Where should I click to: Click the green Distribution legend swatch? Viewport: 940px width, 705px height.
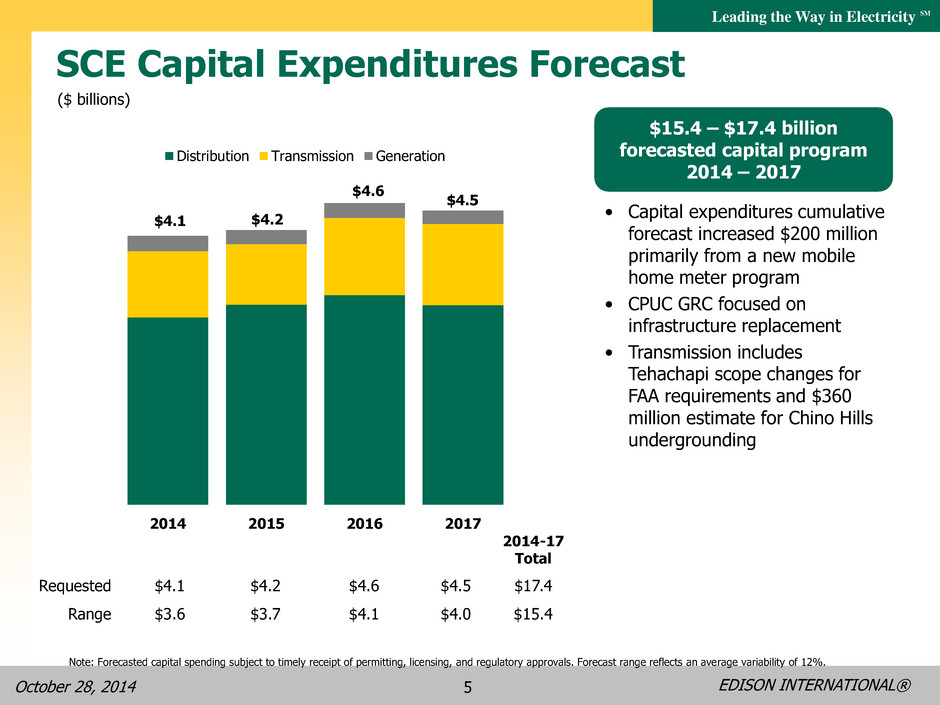point(169,156)
